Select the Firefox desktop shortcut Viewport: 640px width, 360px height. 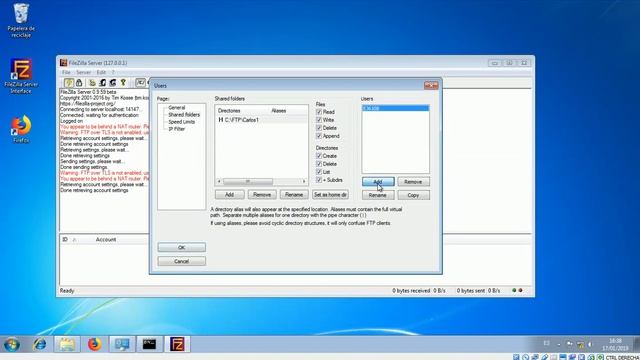tap(21, 129)
